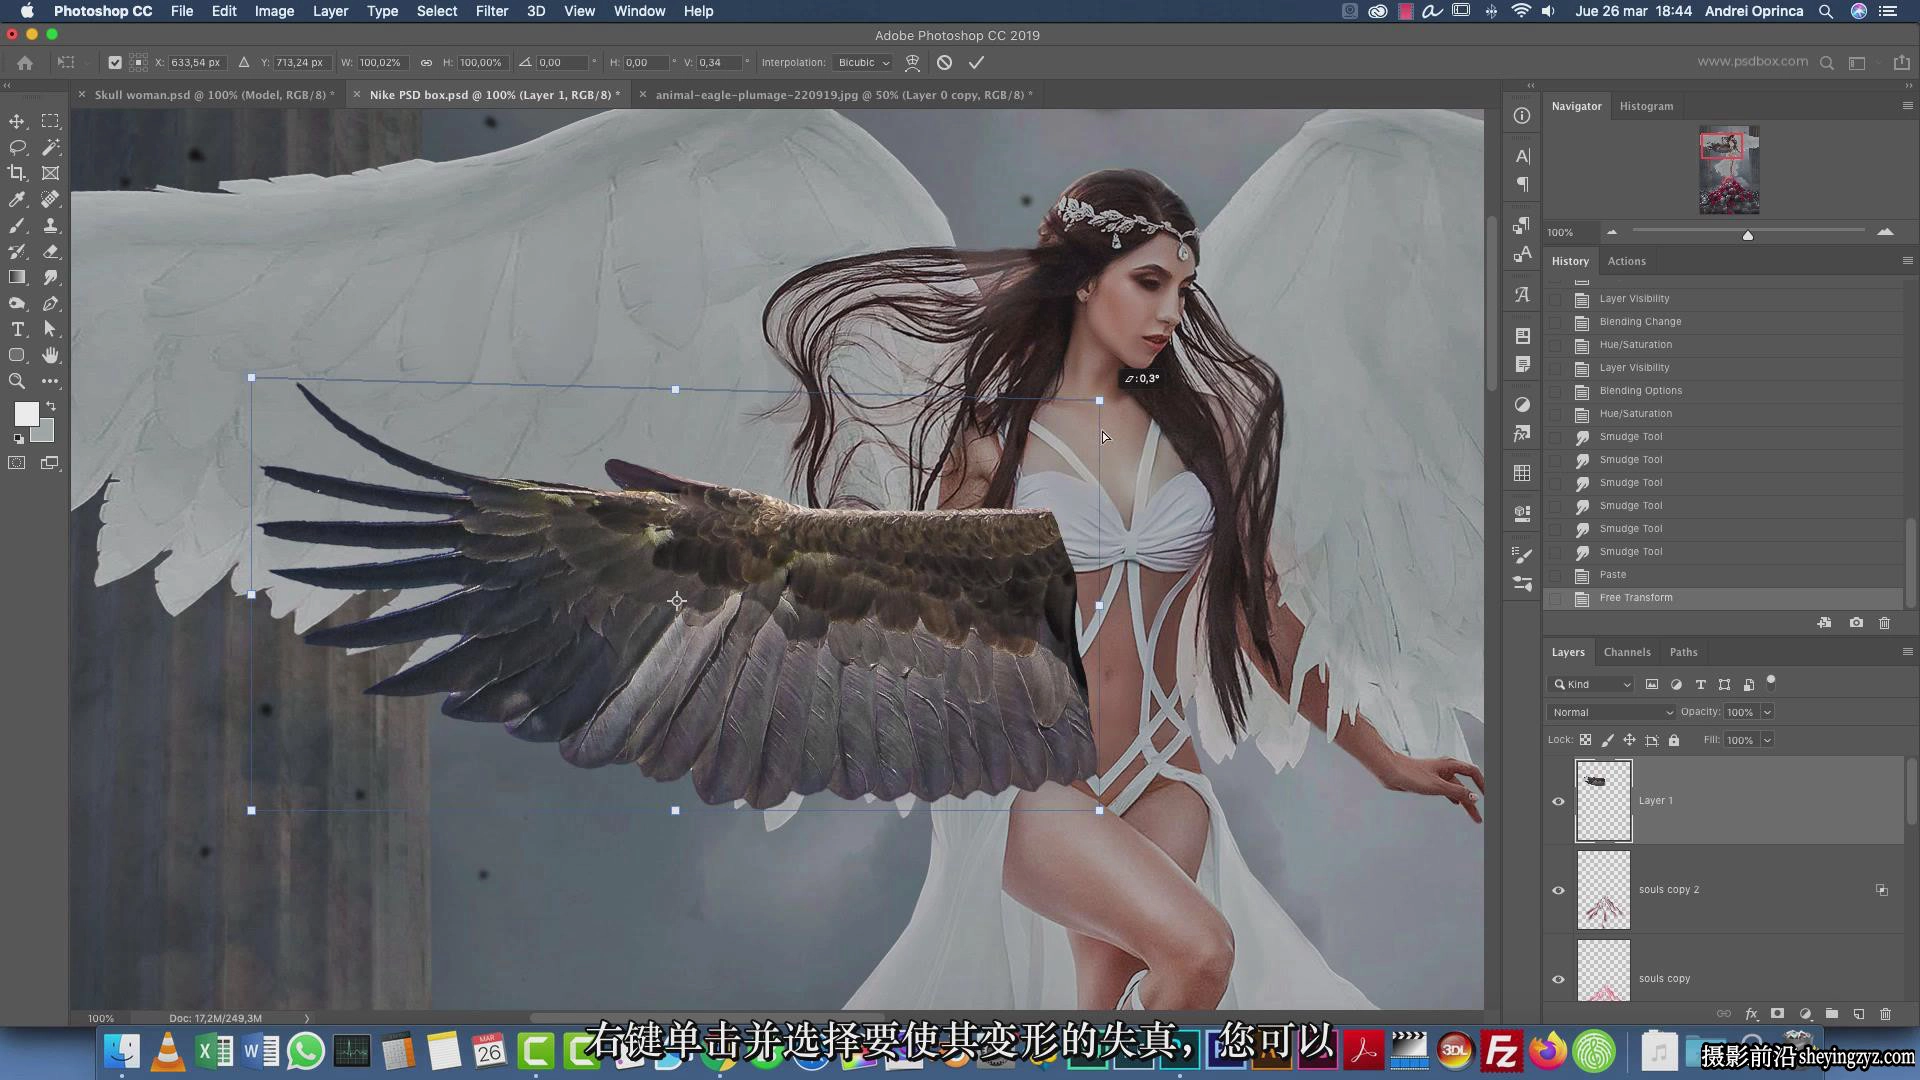Create a new layer
The image size is (1920, 1080).
pyautogui.click(x=1858, y=1013)
